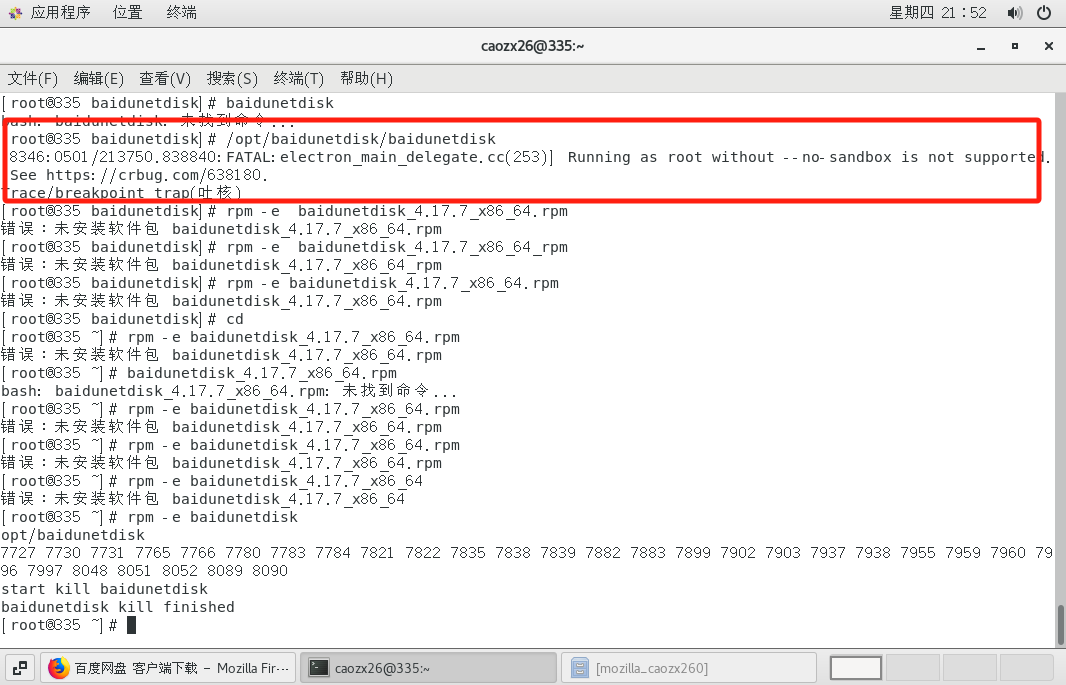Image resolution: width=1066 pixels, height=685 pixels.
Task: Open the 编辑(E) menu
Action: [99, 79]
